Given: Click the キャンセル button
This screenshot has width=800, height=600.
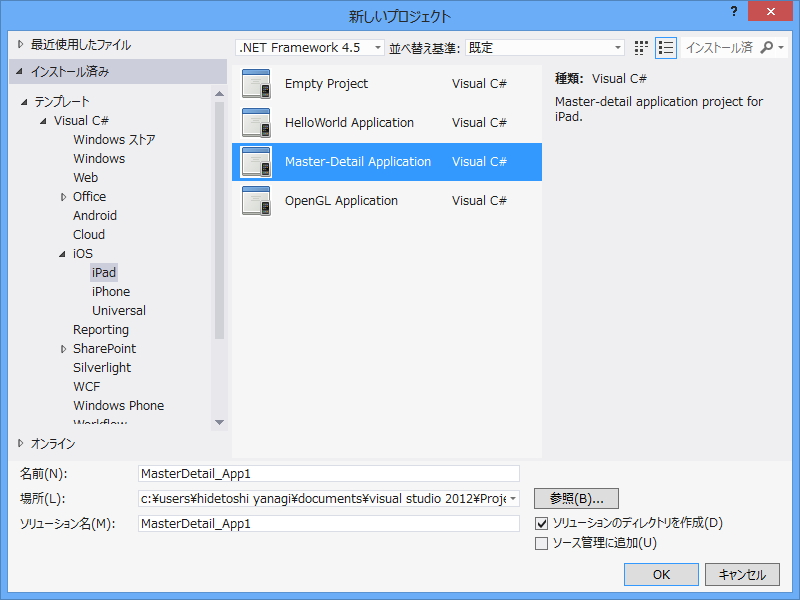Looking at the screenshot, I should pyautogui.click(x=742, y=574).
